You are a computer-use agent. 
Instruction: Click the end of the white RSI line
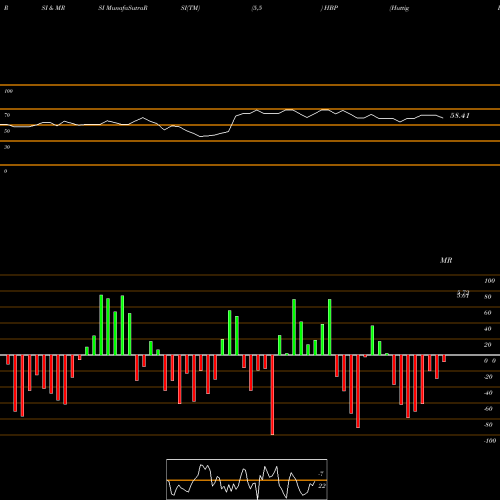(x=443, y=118)
